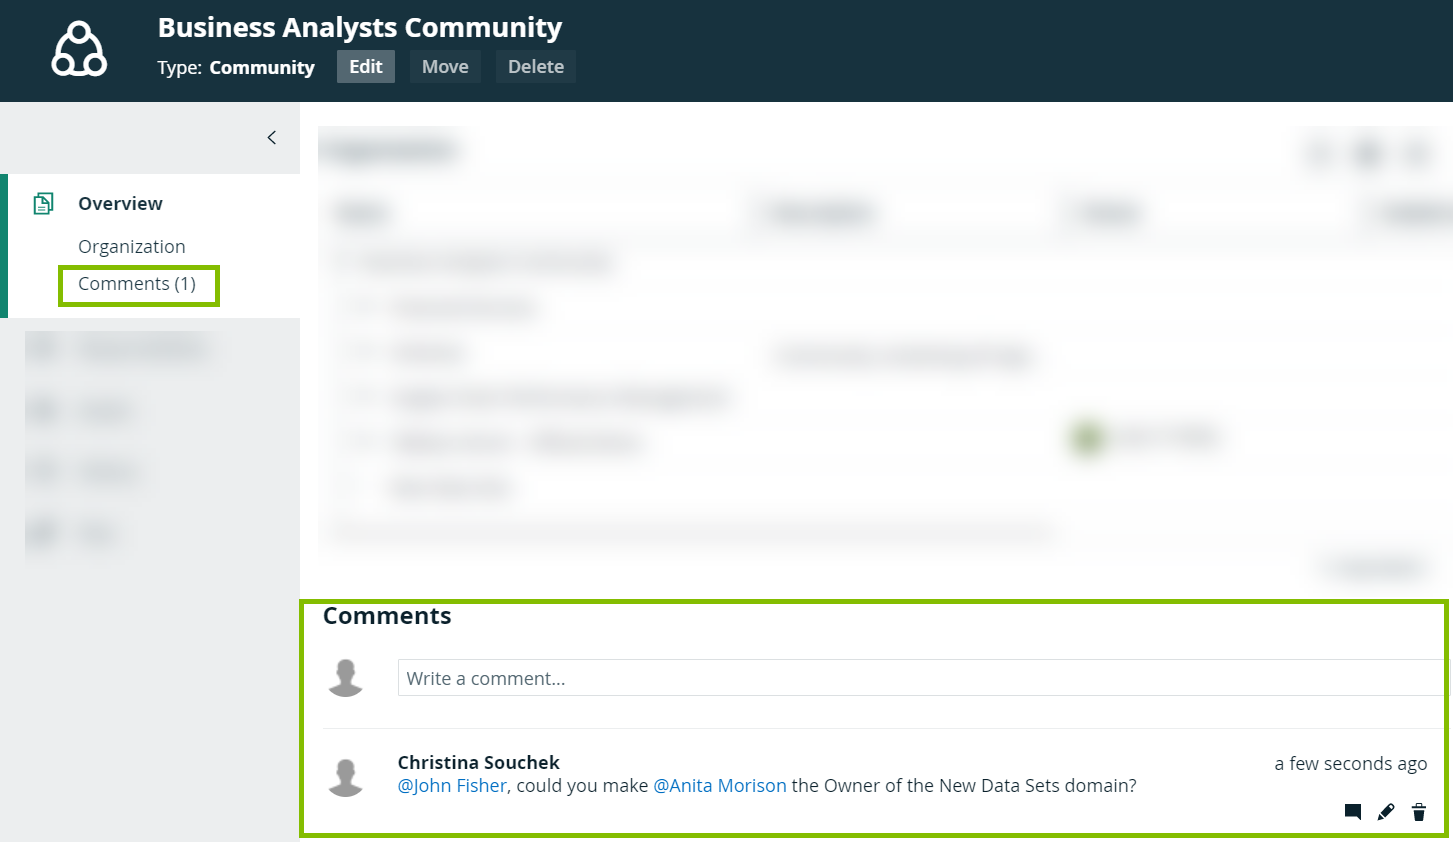Click the Overview page icon in sidebar
The image size is (1453, 842).
tap(43, 204)
